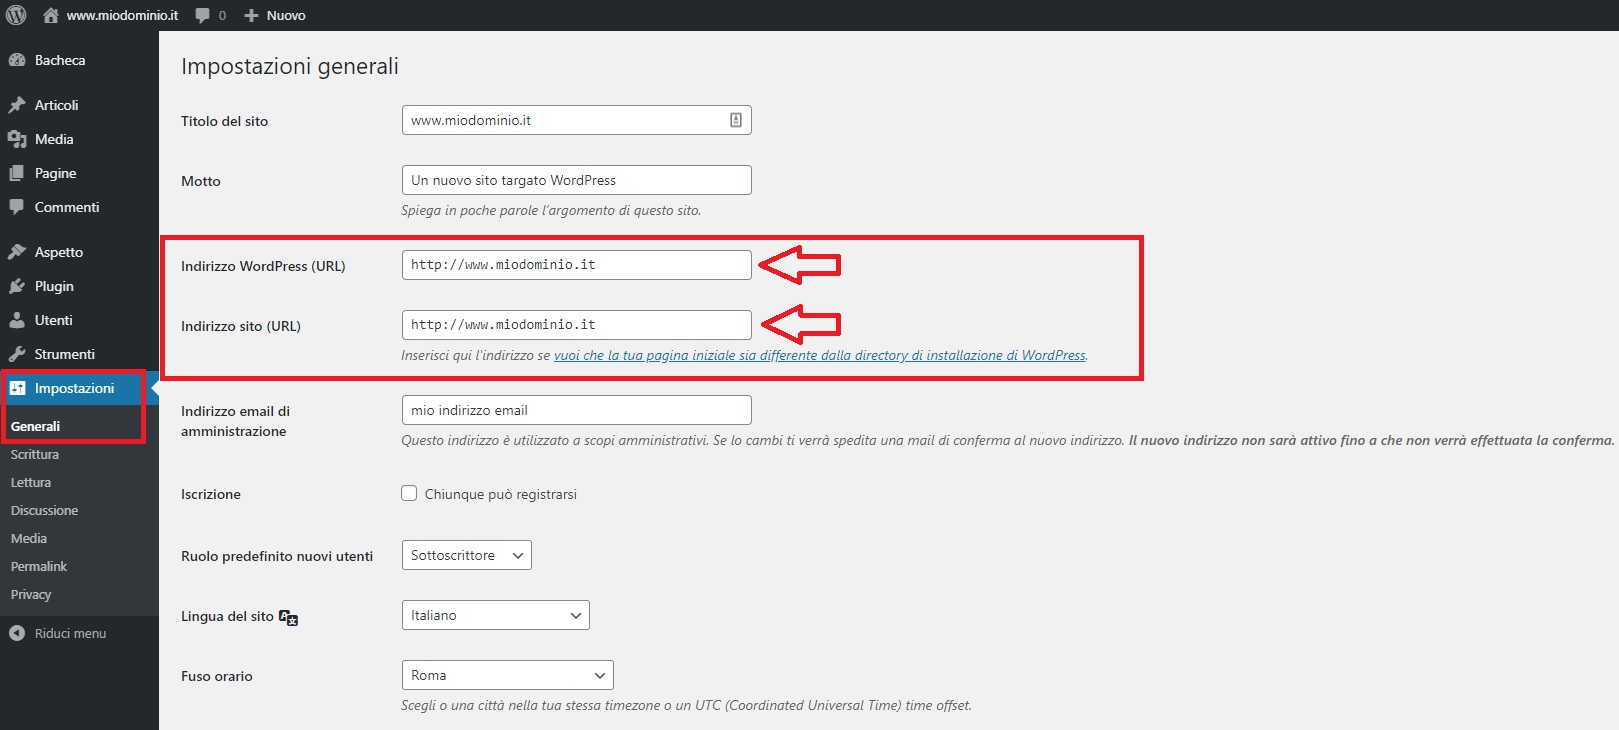Go to Privacy settings submenu
The width and height of the screenshot is (1619, 730).
coord(31,594)
